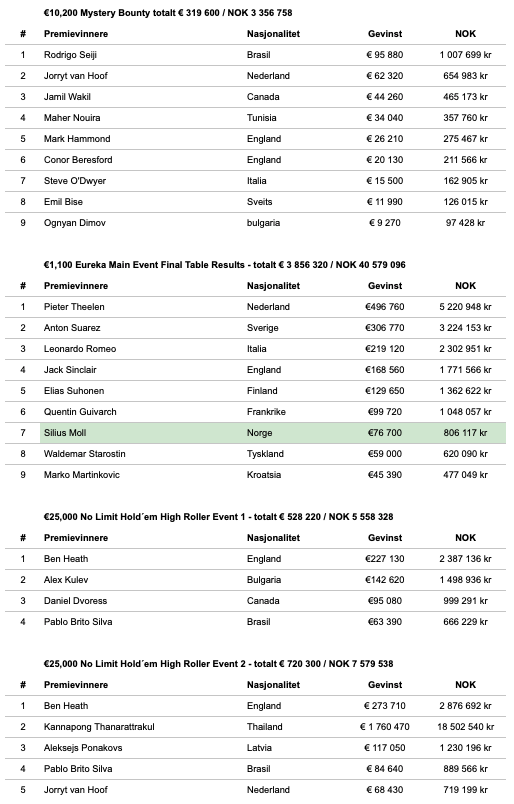Click Daniel Dvoress's prize €95 080

(385, 601)
